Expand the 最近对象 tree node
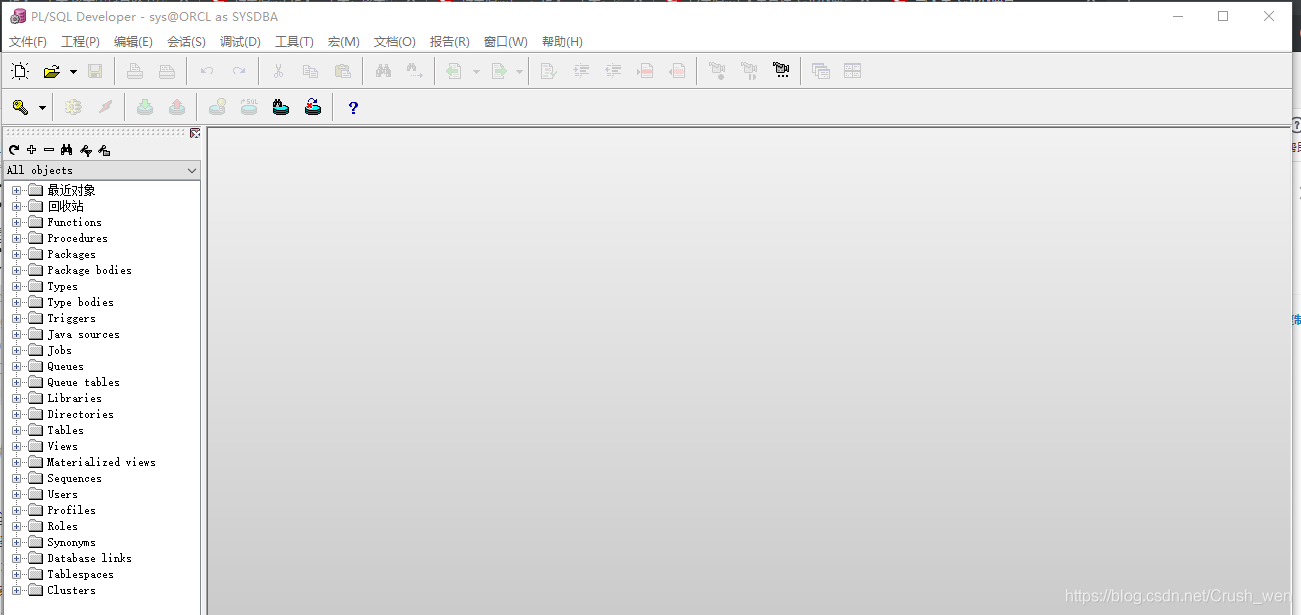1301x615 pixels. [x=16, y=190]
